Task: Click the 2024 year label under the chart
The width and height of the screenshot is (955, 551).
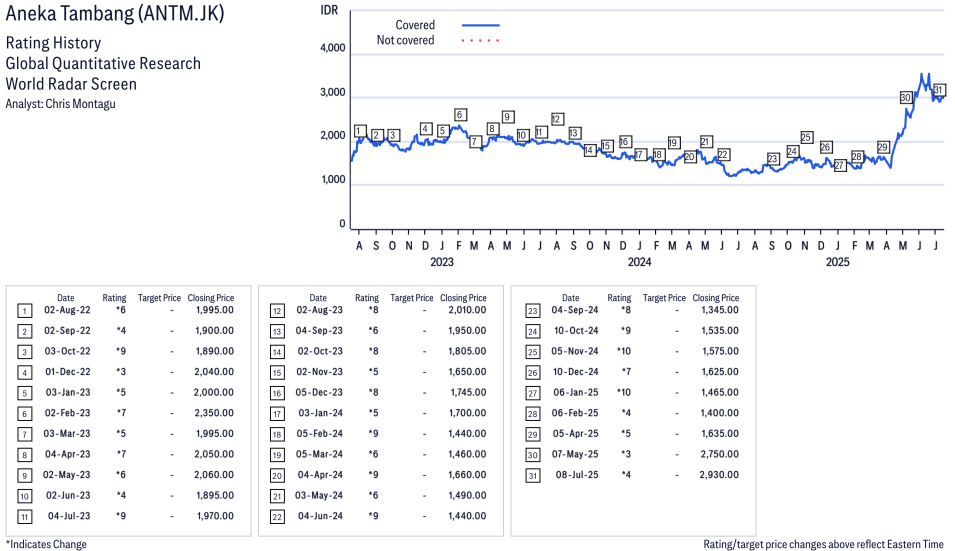Action: click(640, 262)
